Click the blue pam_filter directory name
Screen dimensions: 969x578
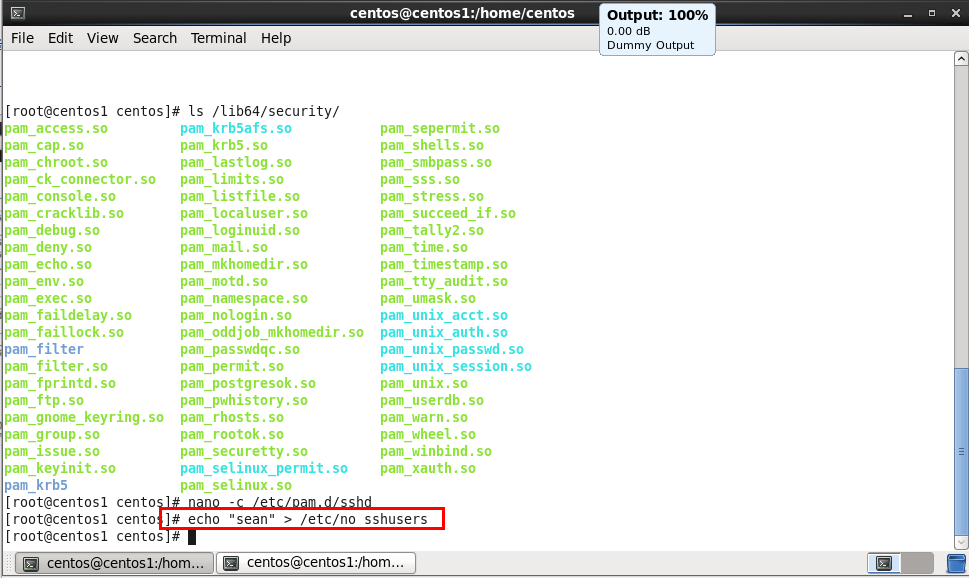click(44, 350)
